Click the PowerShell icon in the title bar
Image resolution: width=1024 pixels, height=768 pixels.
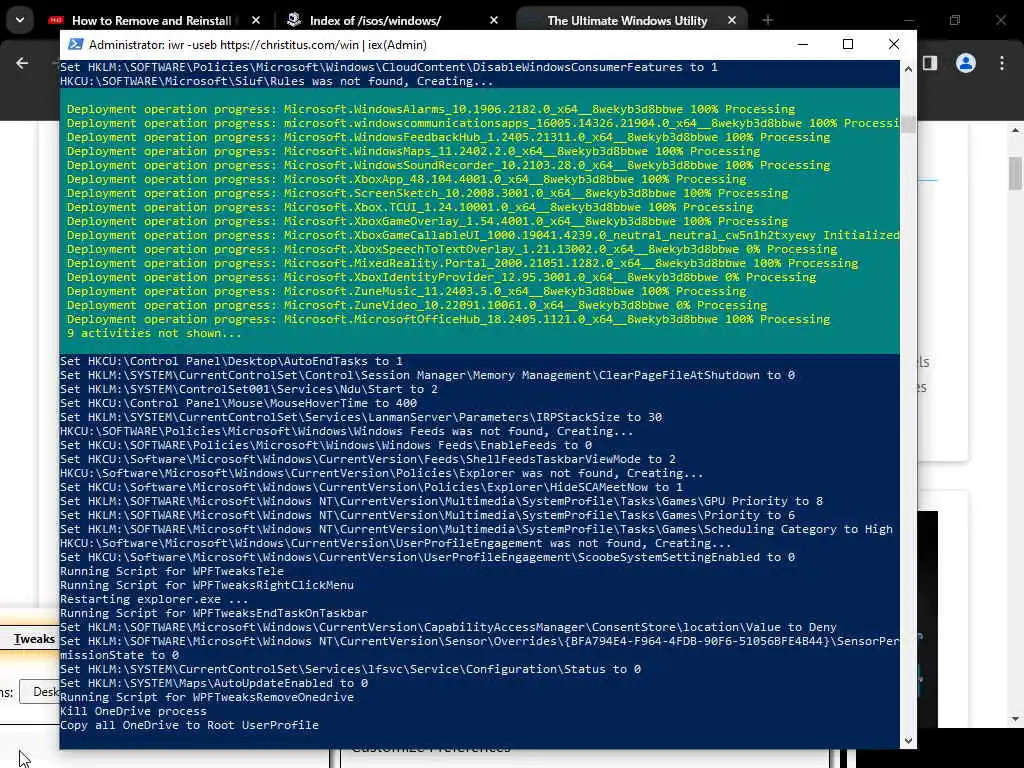(76, 44)
